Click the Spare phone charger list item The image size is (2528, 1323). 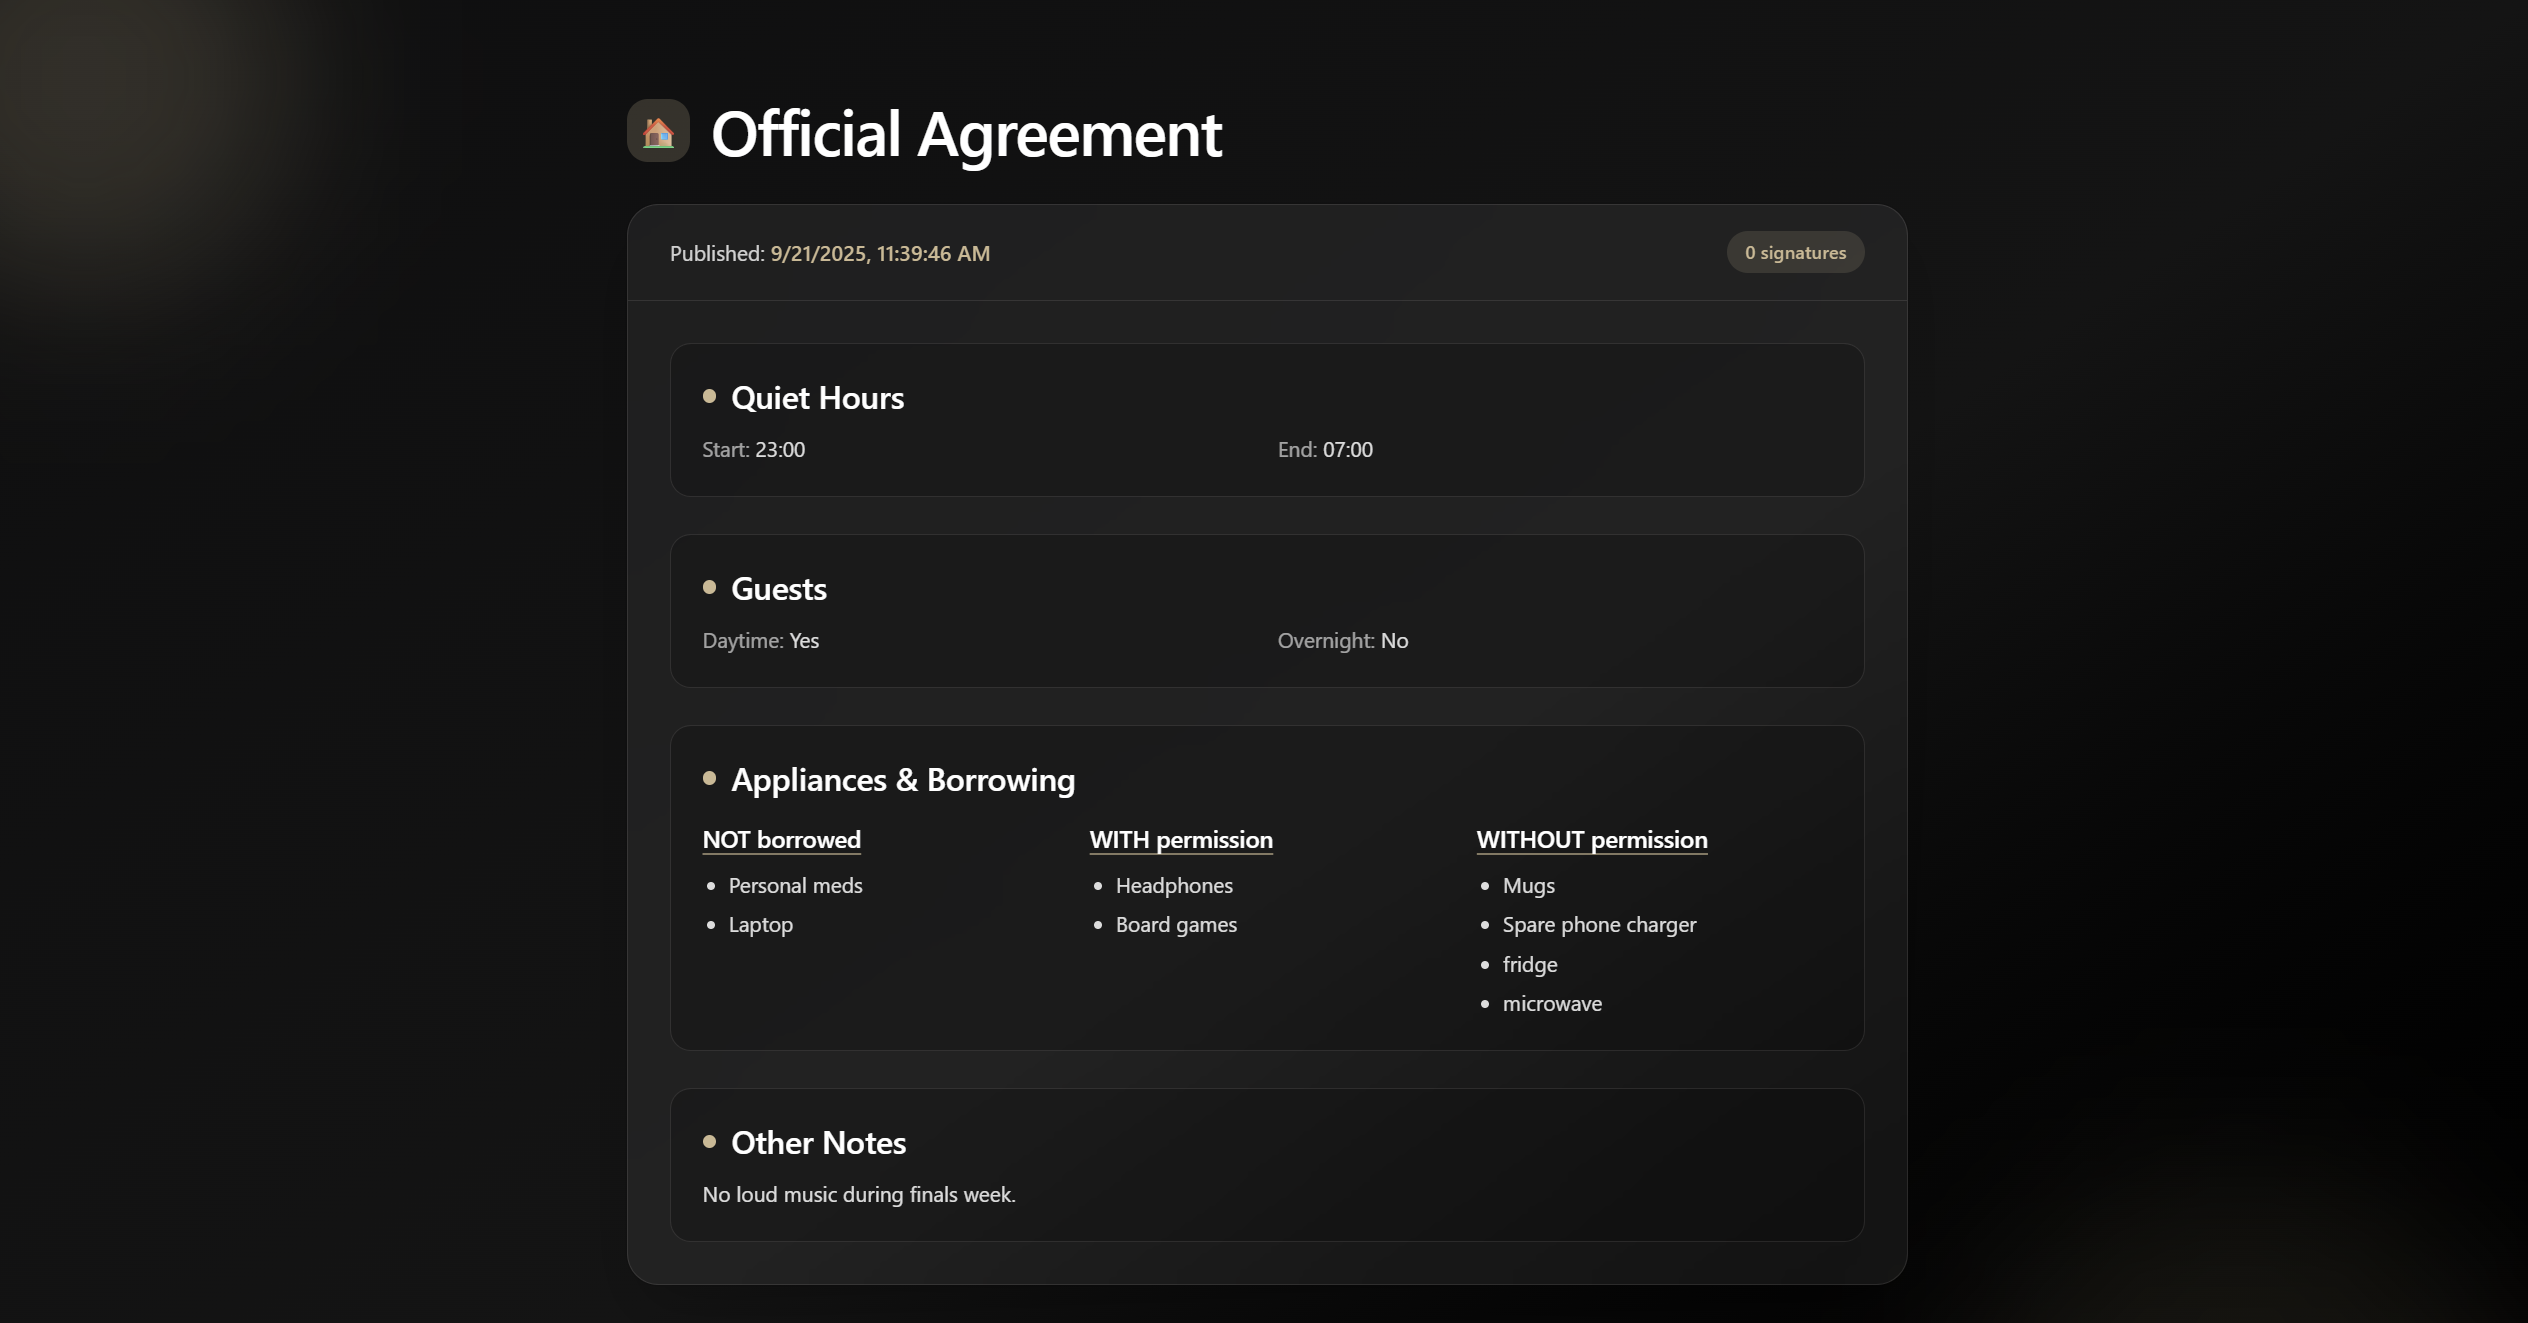coord(1598,925)
